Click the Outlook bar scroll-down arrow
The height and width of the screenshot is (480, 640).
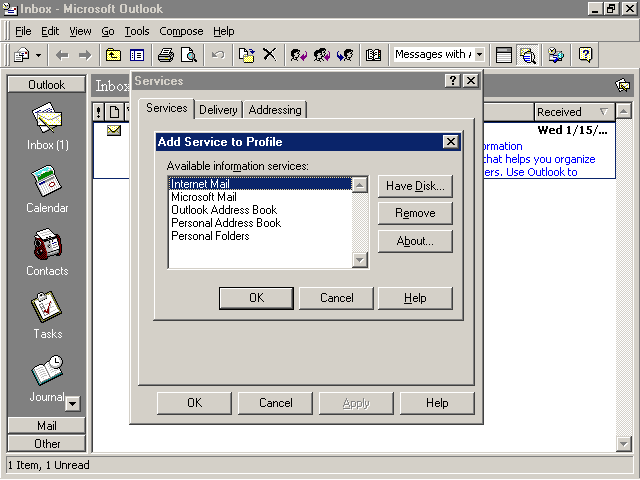click(73, 404)
